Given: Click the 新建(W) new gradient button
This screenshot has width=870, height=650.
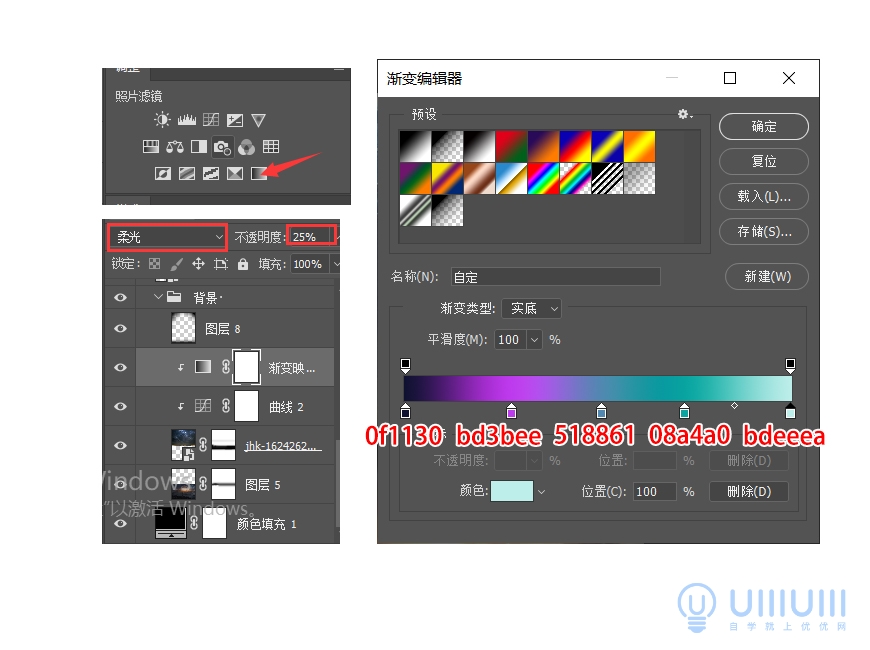Looking at the screenshot, I should click(x=766, y=277).
